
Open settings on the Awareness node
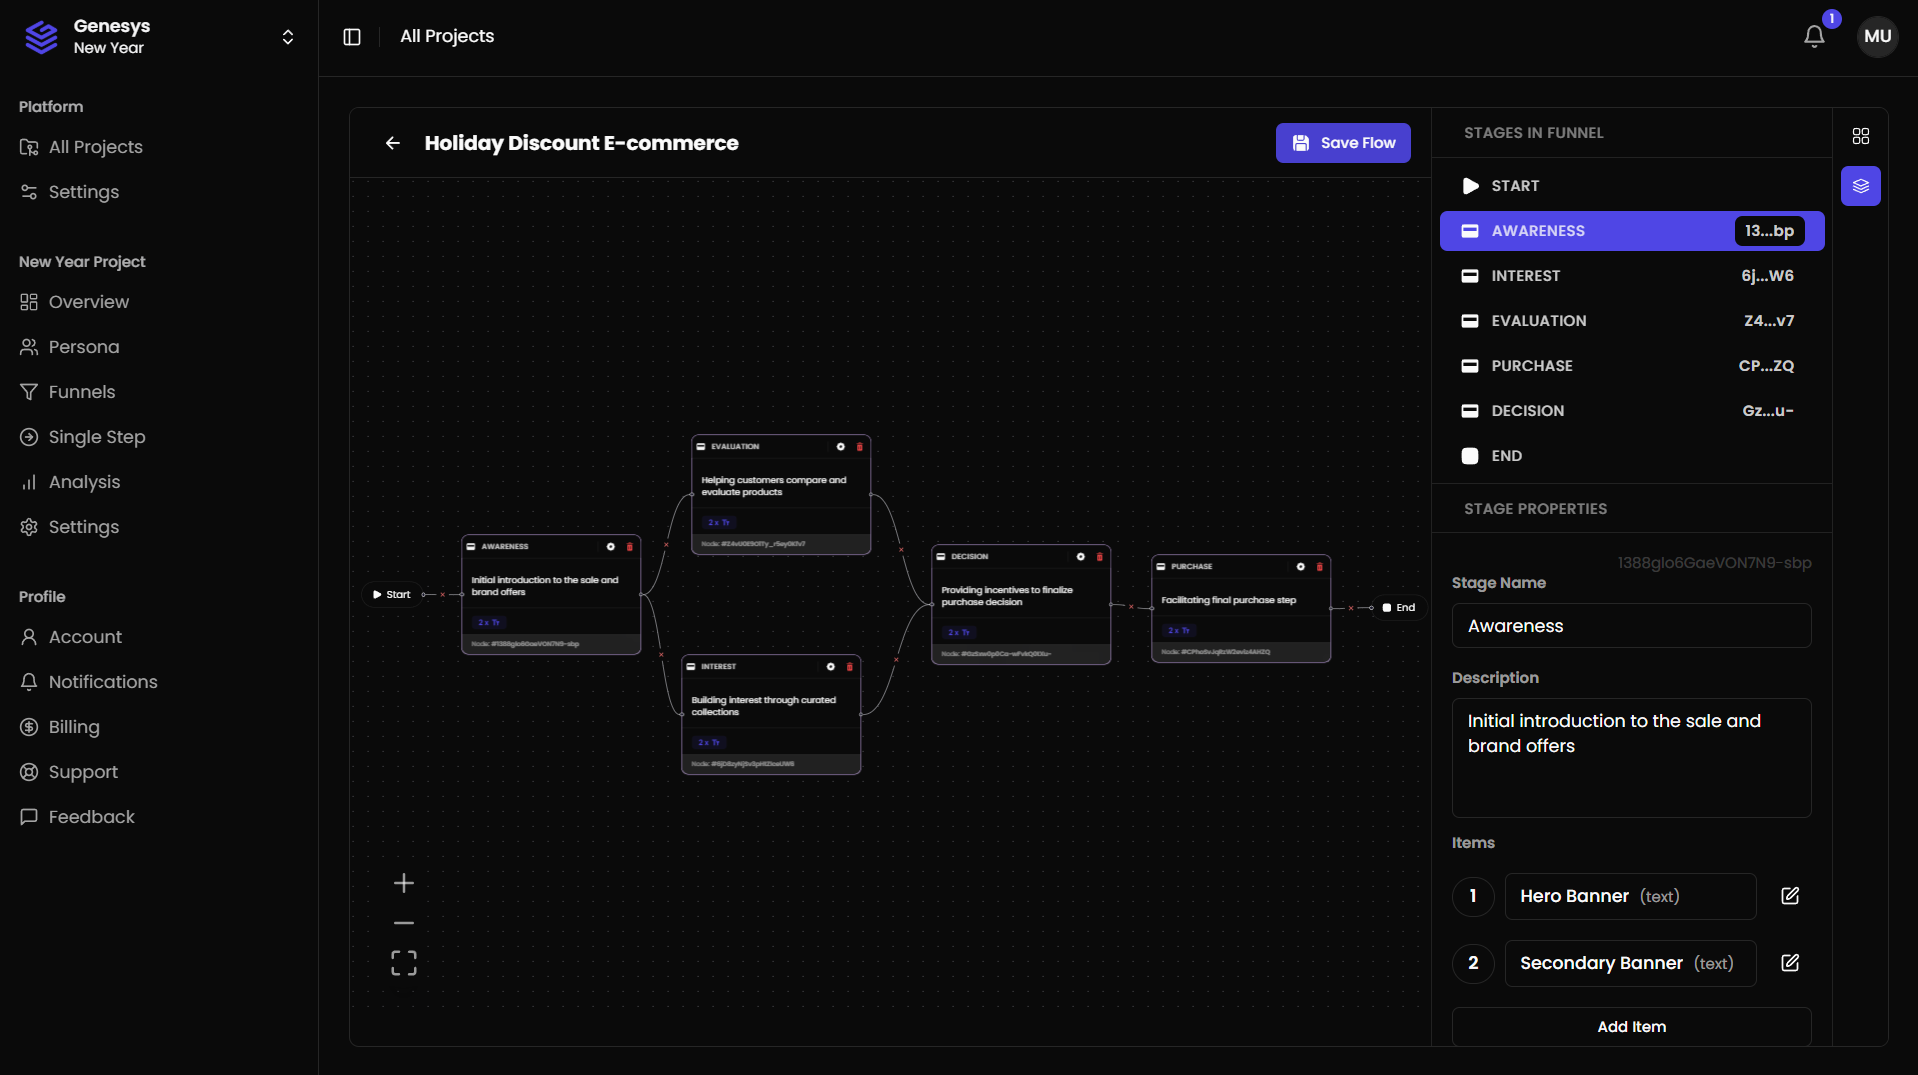pos(611,547)
